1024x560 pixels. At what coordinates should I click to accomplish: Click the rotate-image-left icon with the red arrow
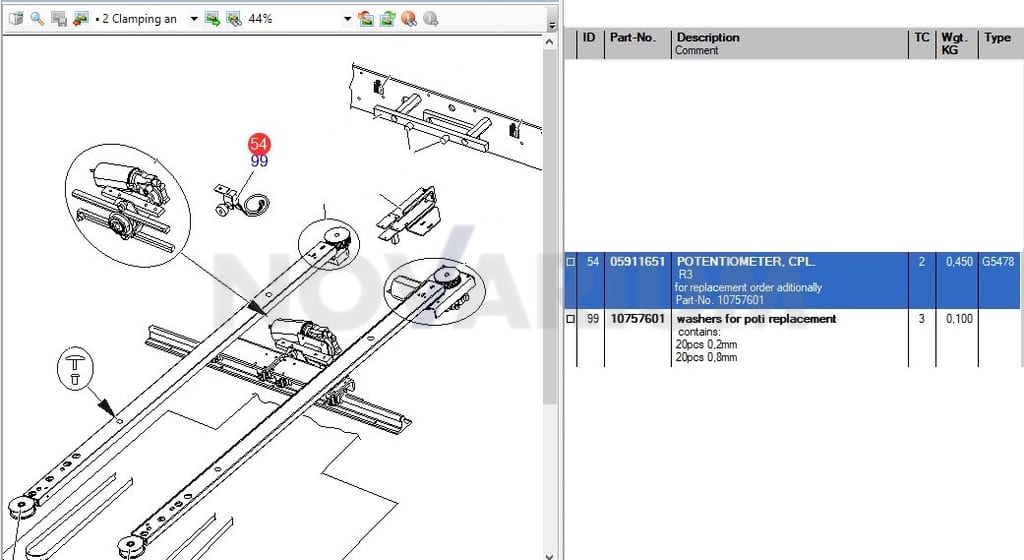coord(366,18)
